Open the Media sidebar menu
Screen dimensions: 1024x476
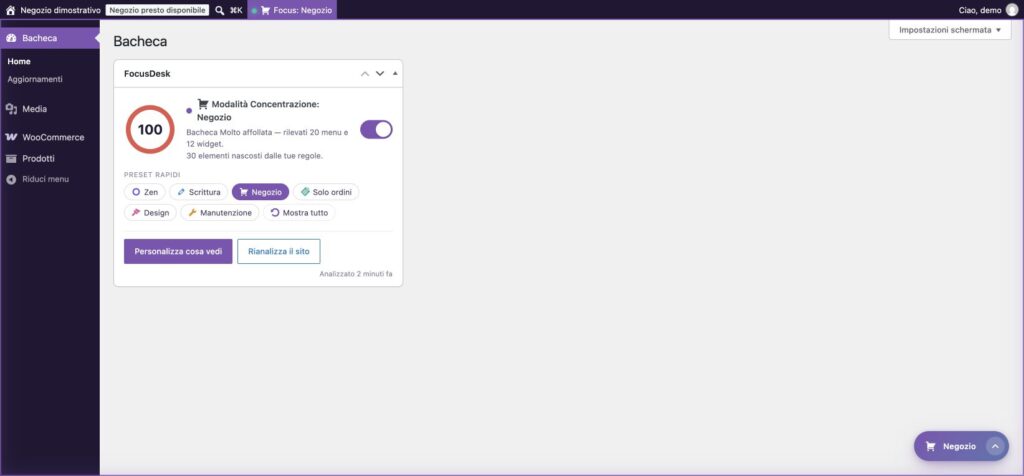tap(50, 109)
